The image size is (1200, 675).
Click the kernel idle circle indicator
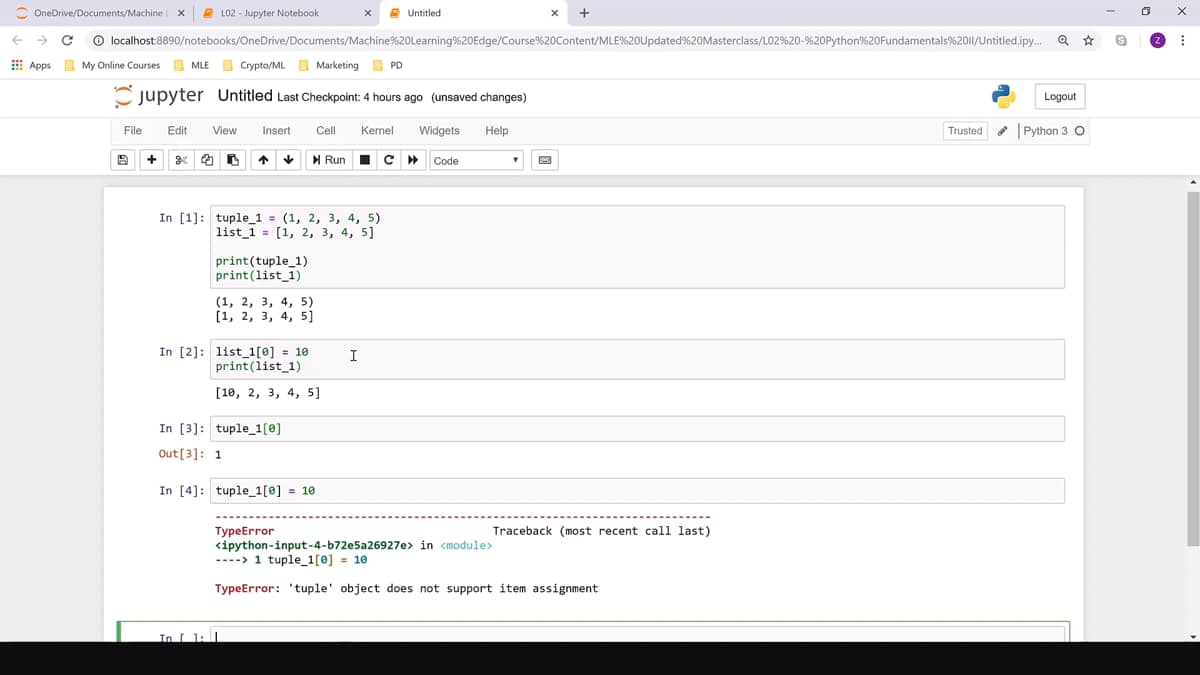click(x=1080, y=131)
